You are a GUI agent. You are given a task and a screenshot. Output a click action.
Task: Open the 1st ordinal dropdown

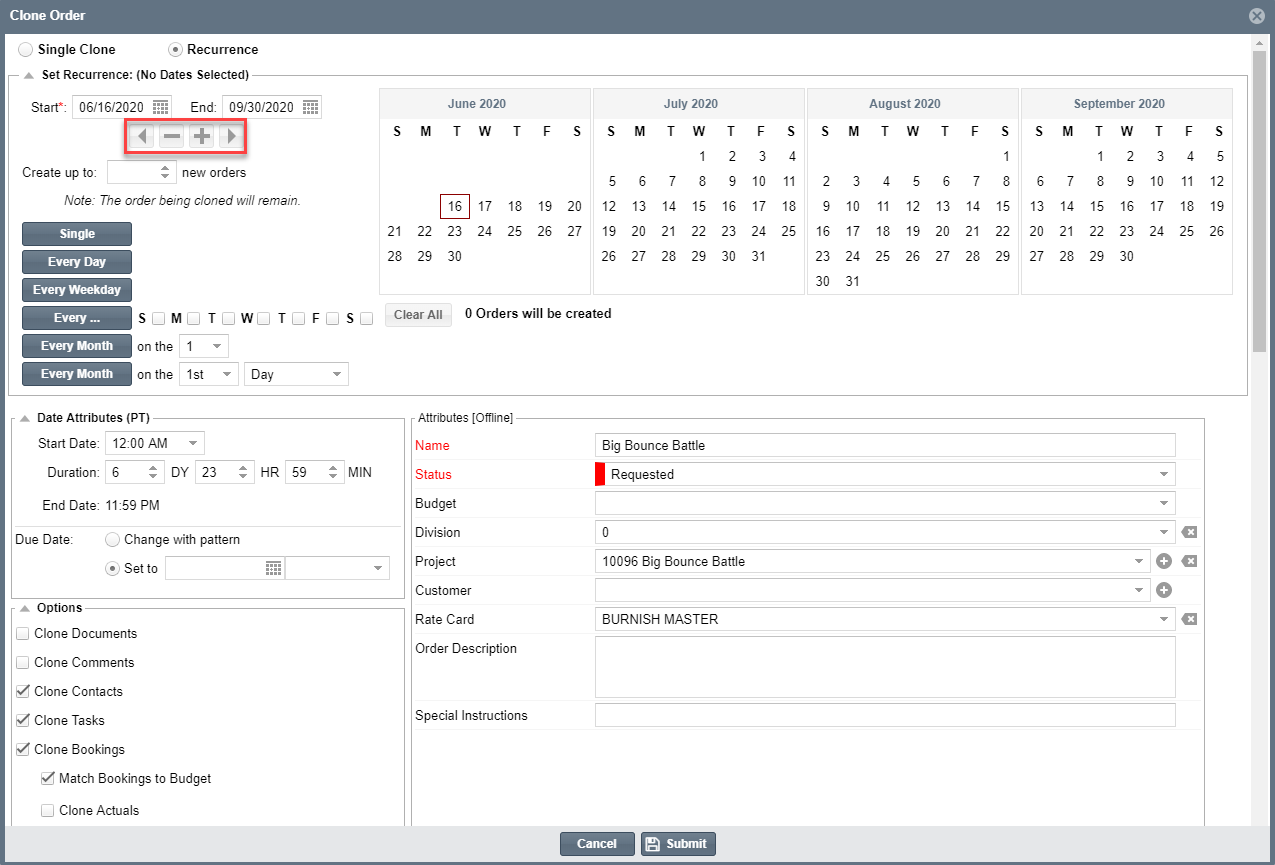pos(227,374)
